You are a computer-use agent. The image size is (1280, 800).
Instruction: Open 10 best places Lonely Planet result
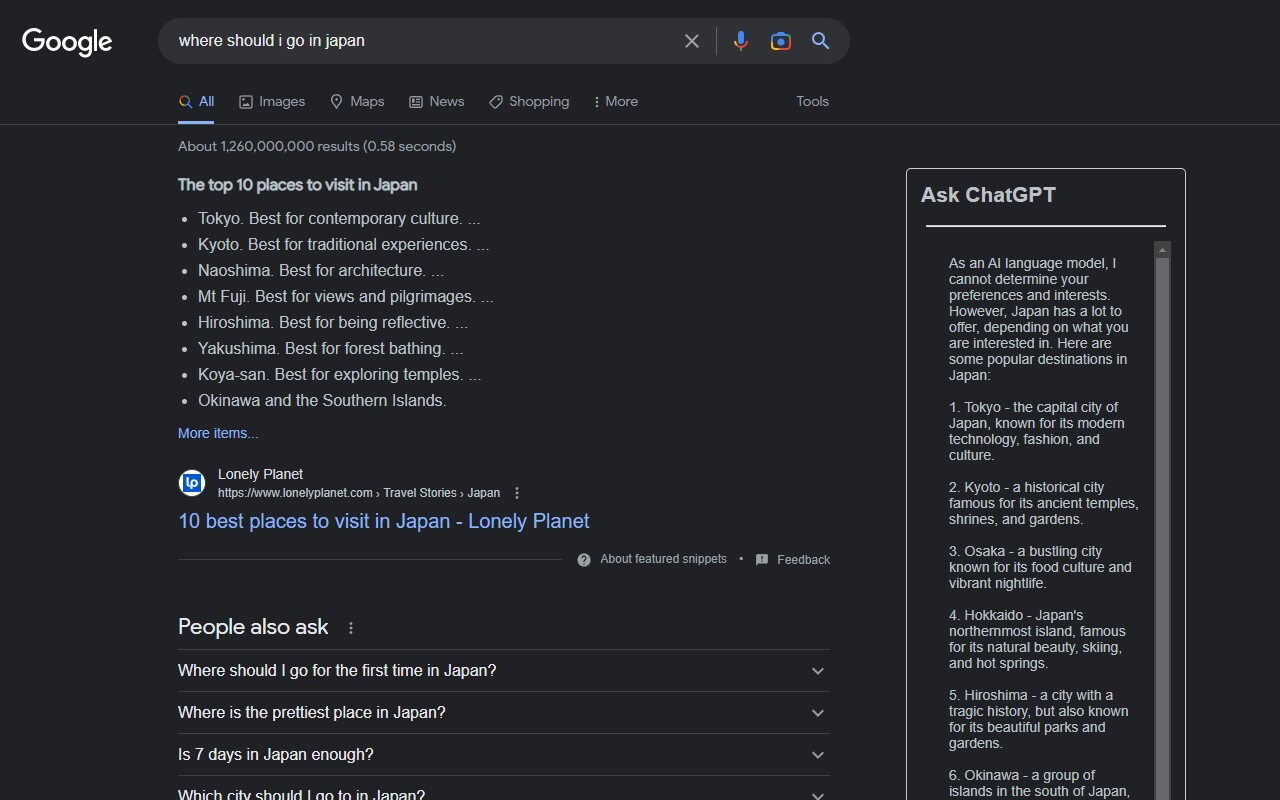click(384, 521)
